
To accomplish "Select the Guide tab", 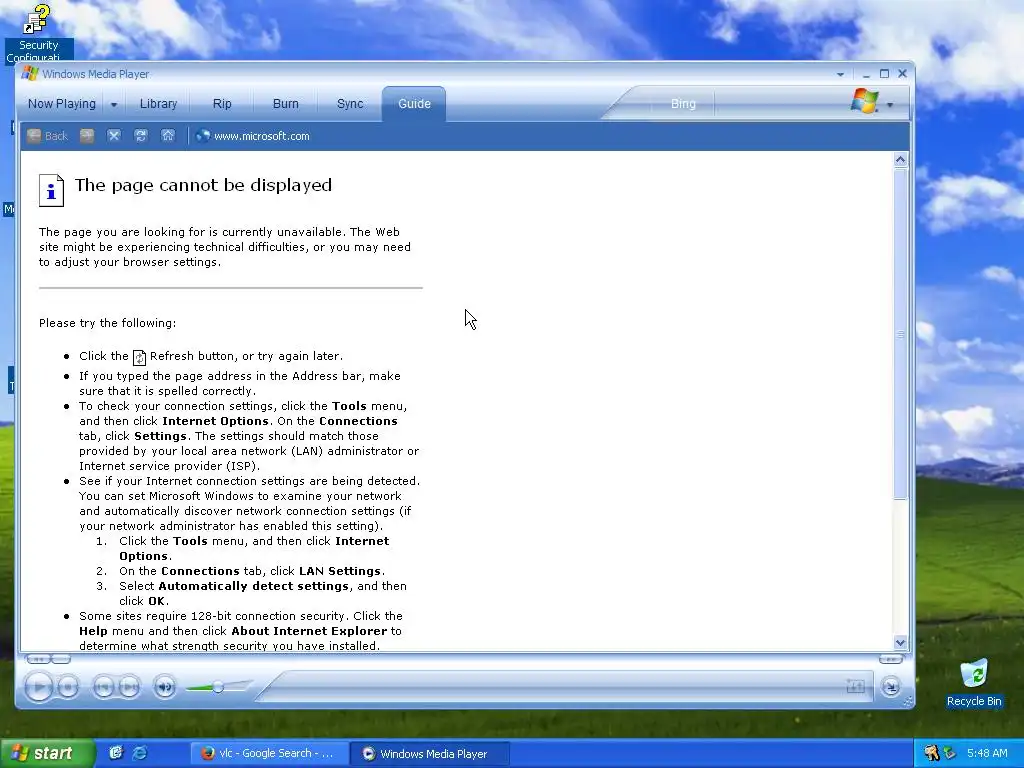I will (414, 104).
